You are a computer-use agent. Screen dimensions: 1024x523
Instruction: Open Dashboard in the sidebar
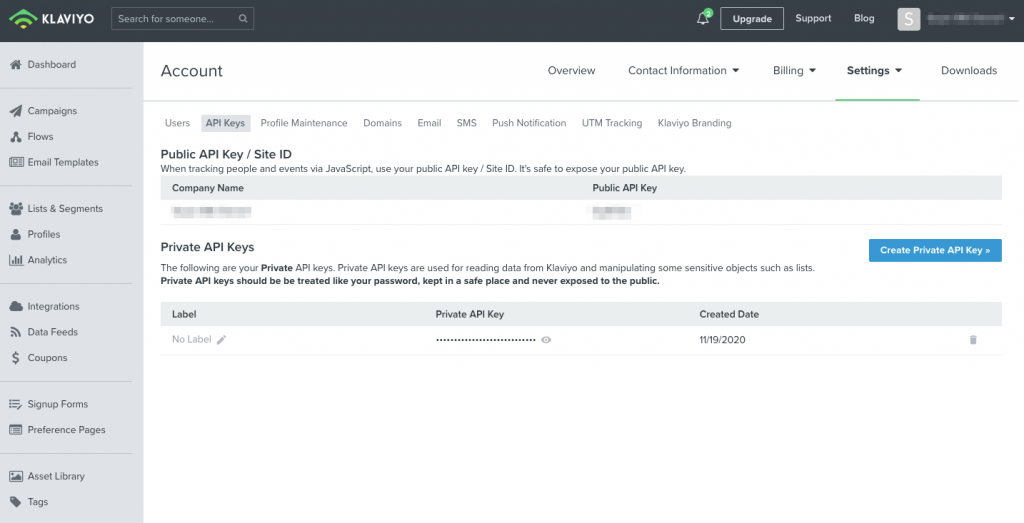point(52,64)
